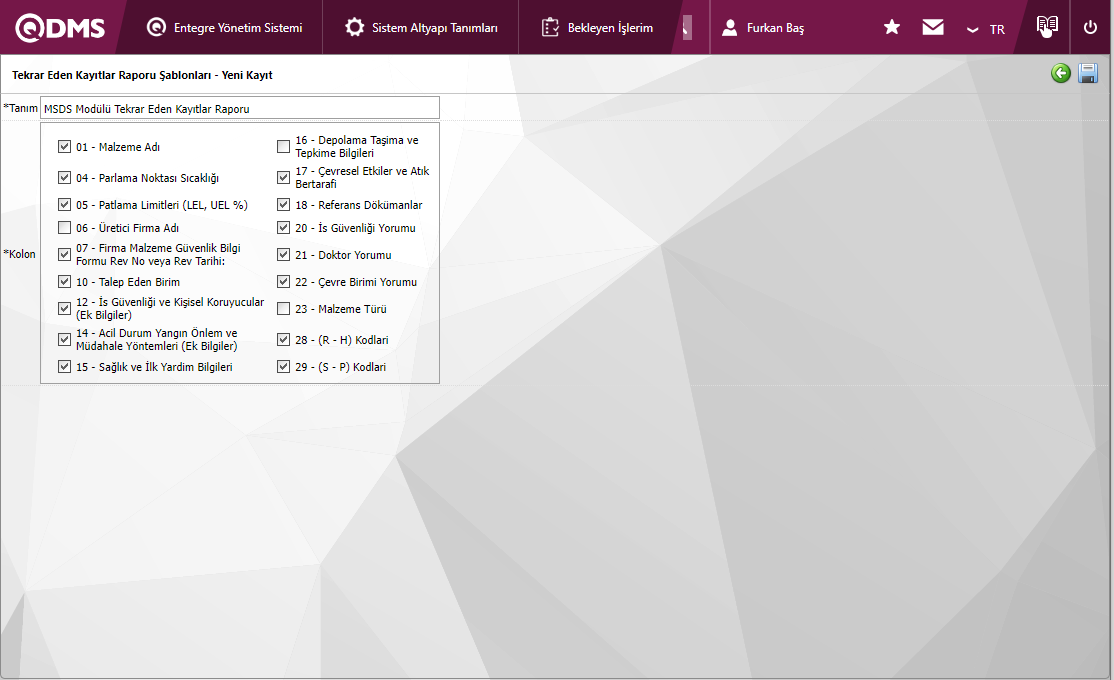
Task: Click the QDMS logo
Action: click(x=60, y=28)
